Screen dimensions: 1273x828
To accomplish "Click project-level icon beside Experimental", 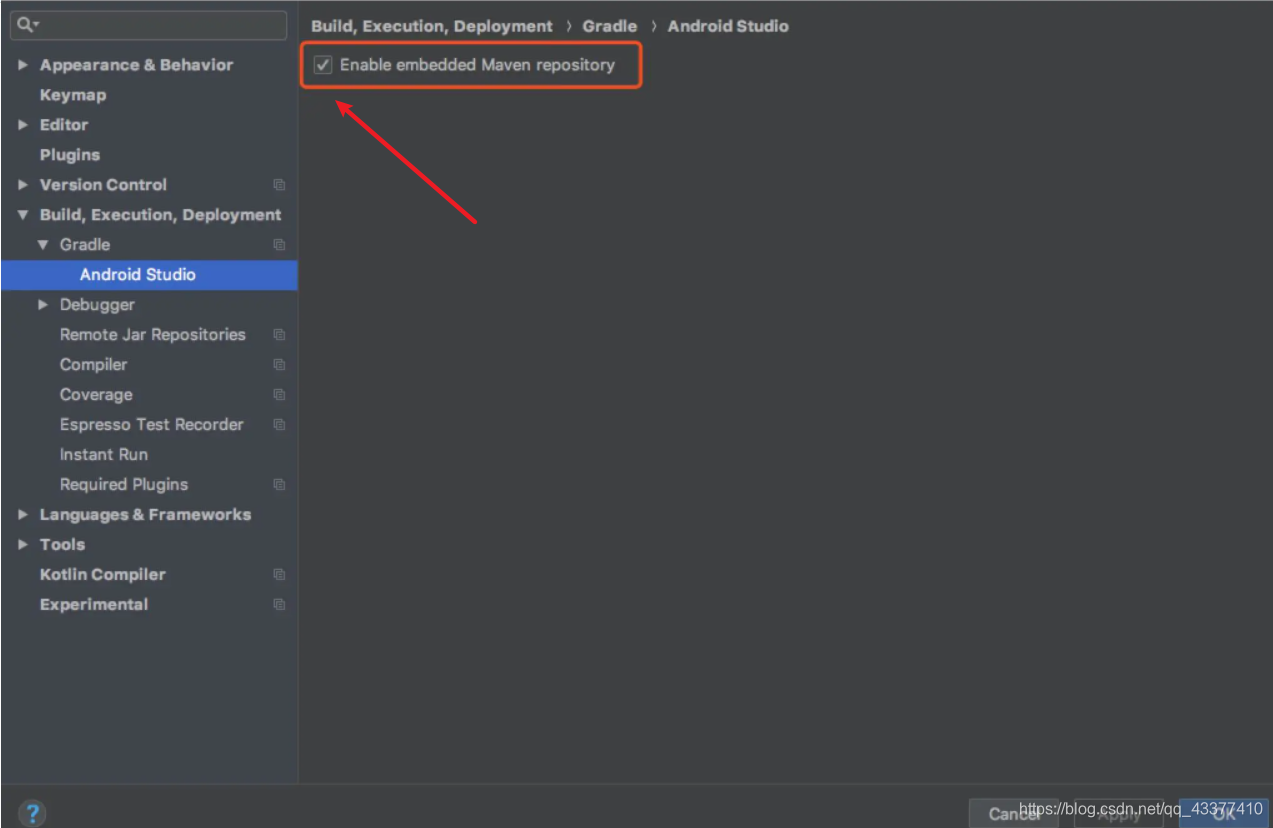I will coord(279,605).
